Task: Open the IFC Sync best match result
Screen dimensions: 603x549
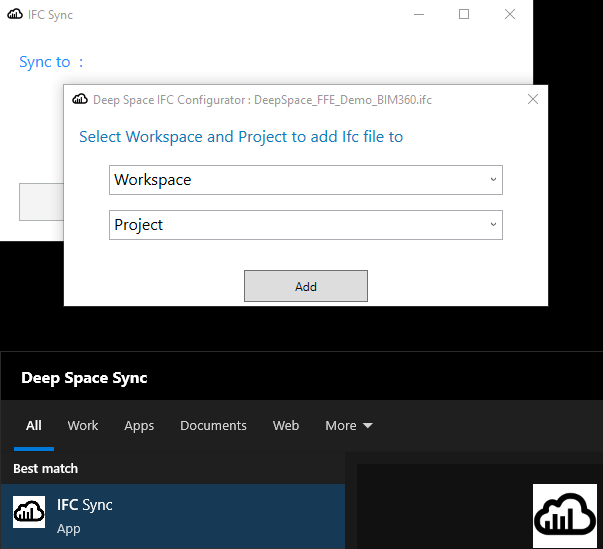Action: [x=173, y=516]
